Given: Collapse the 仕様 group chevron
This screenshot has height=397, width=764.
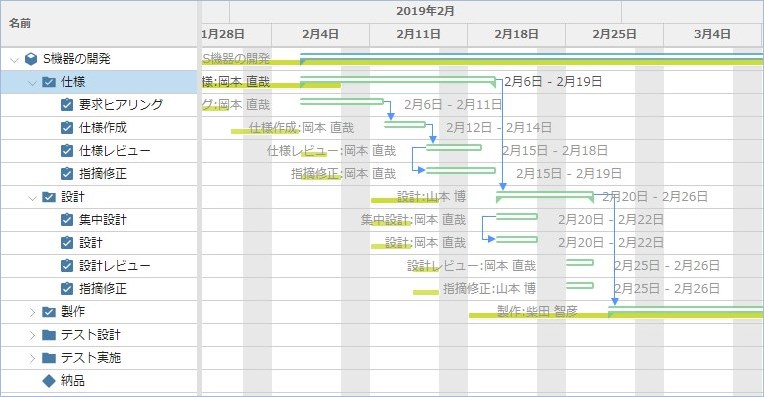Looking at the screenshot, I should [x=32, y=83].
